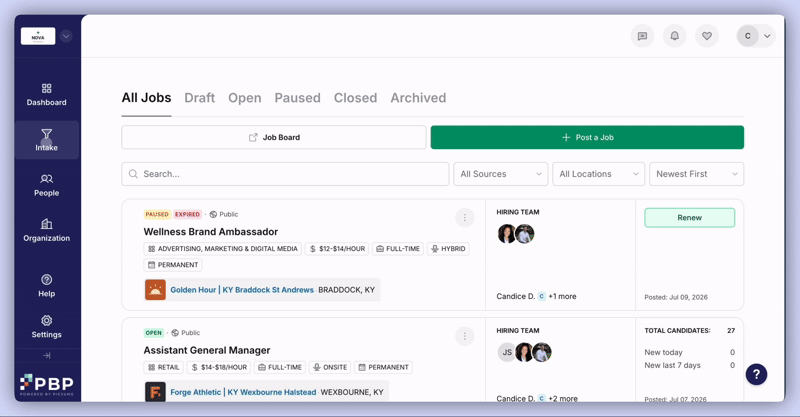Click the HYBRID work mode tag

[x=448, y=249]
